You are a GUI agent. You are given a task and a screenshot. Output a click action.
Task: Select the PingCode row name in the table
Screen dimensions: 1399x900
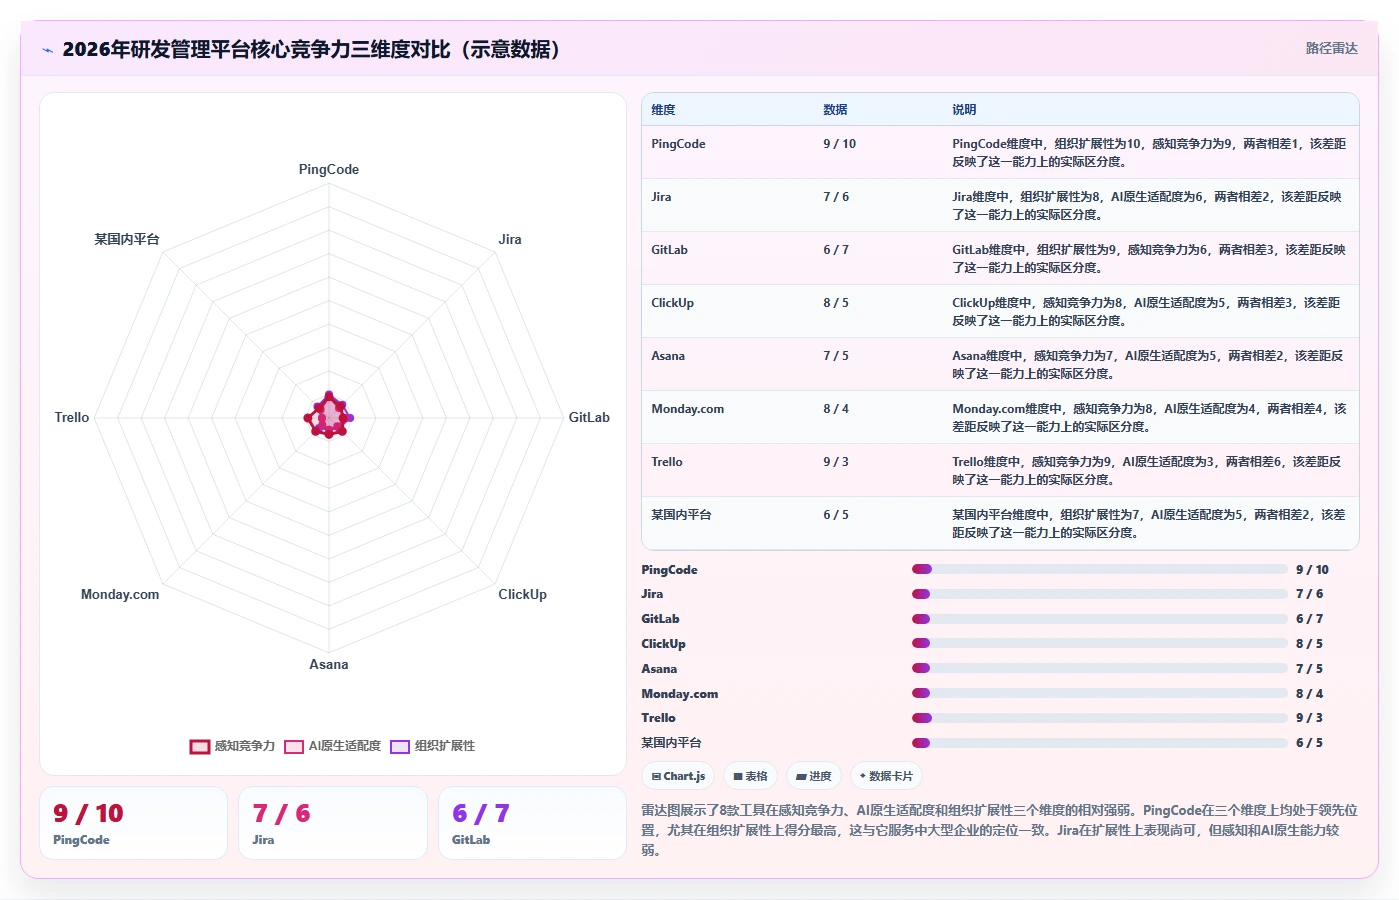coord(678,144)
